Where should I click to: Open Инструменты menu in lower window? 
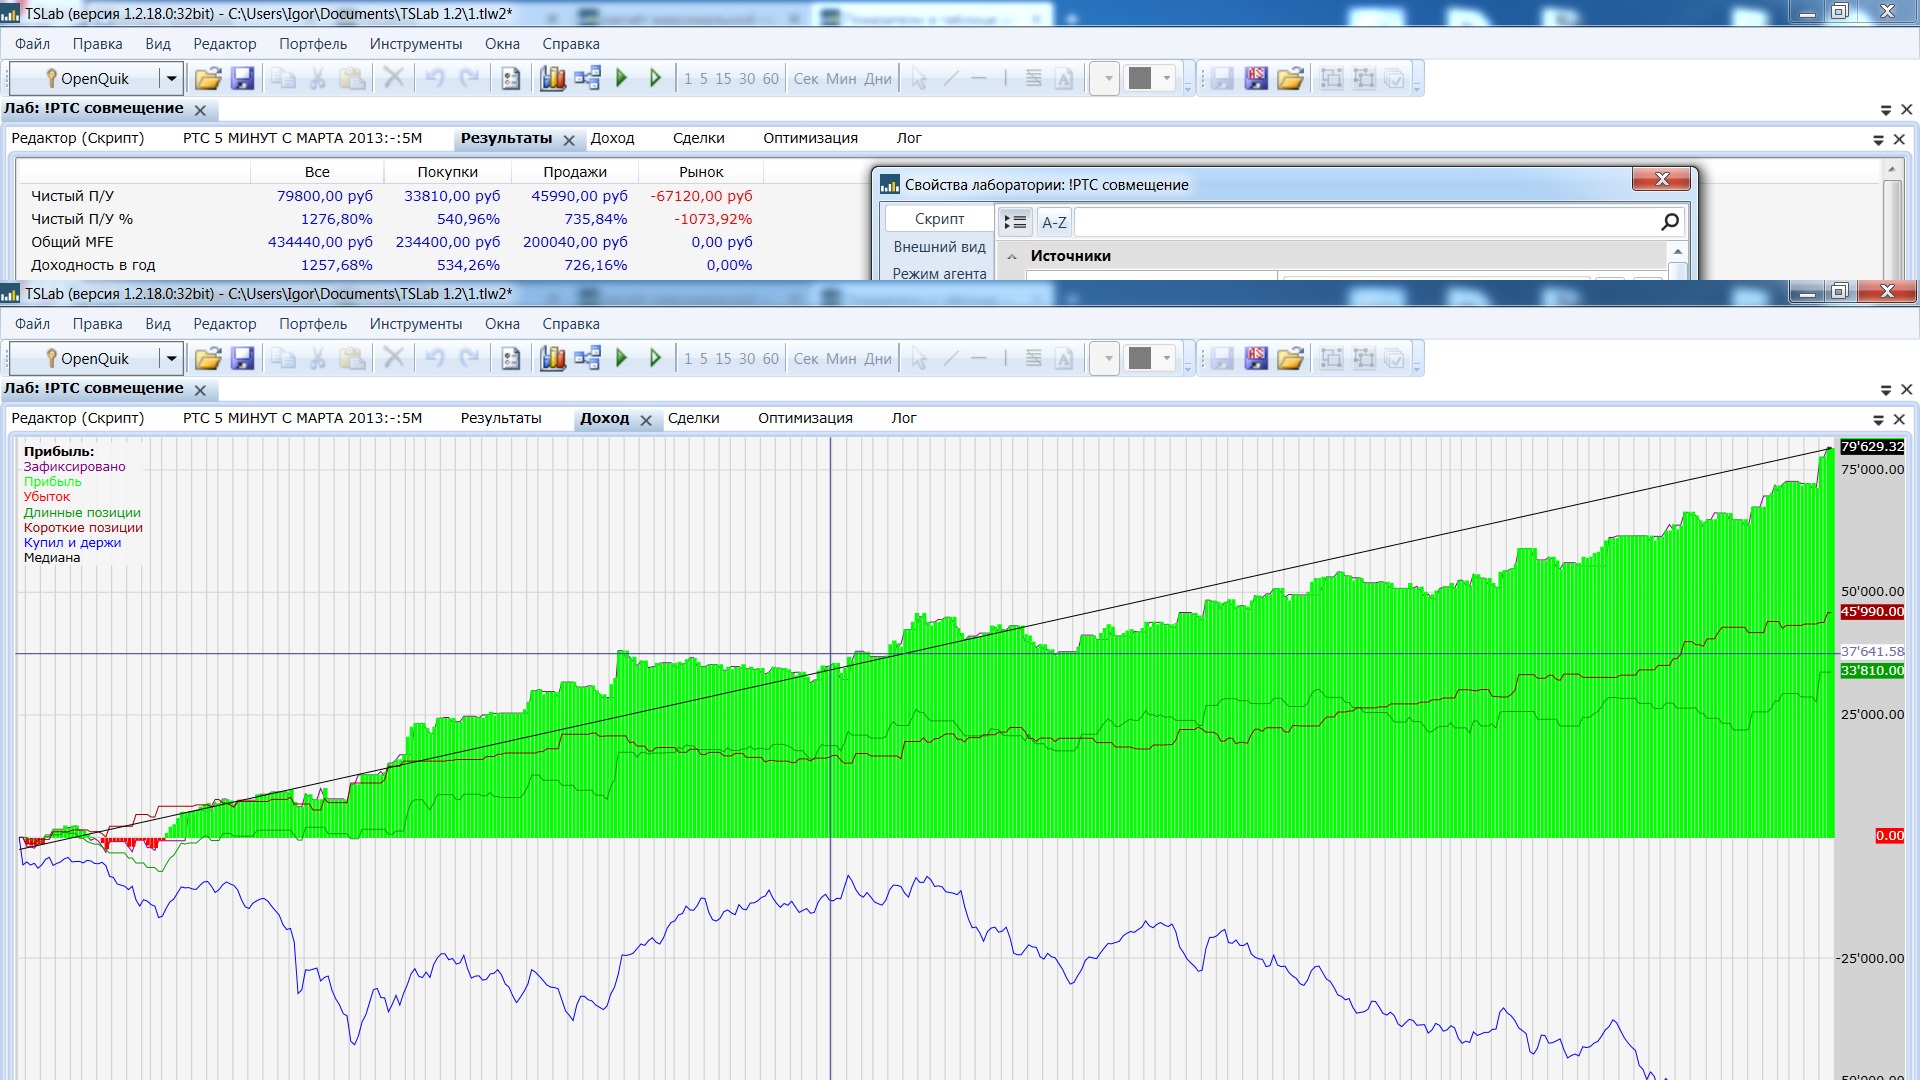click(x=415, y=324)
